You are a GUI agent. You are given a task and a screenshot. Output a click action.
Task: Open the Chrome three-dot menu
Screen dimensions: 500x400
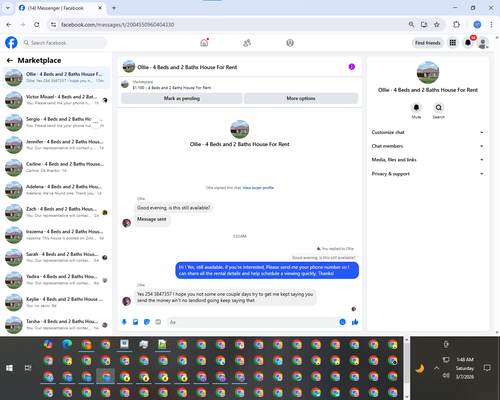click(491, 24)
